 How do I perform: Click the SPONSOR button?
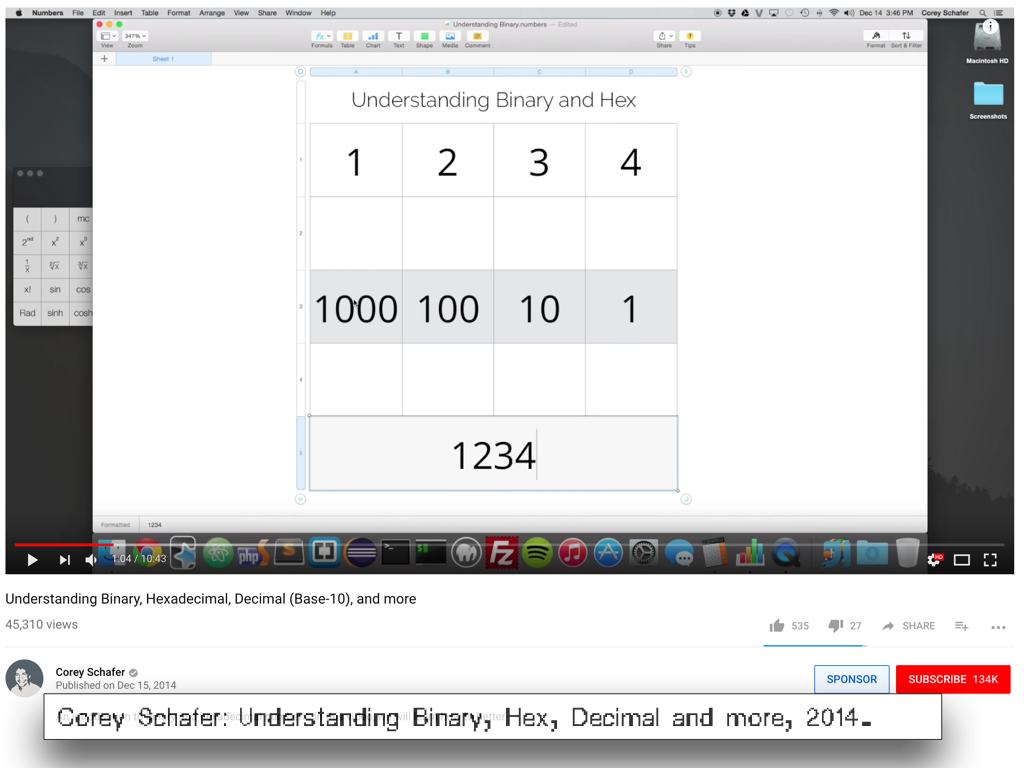point(852,679)
